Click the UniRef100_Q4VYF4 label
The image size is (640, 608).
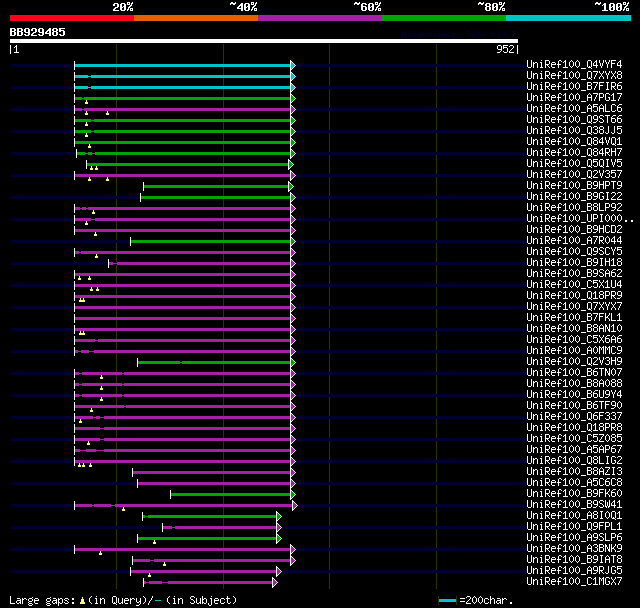tap(574, 64)
